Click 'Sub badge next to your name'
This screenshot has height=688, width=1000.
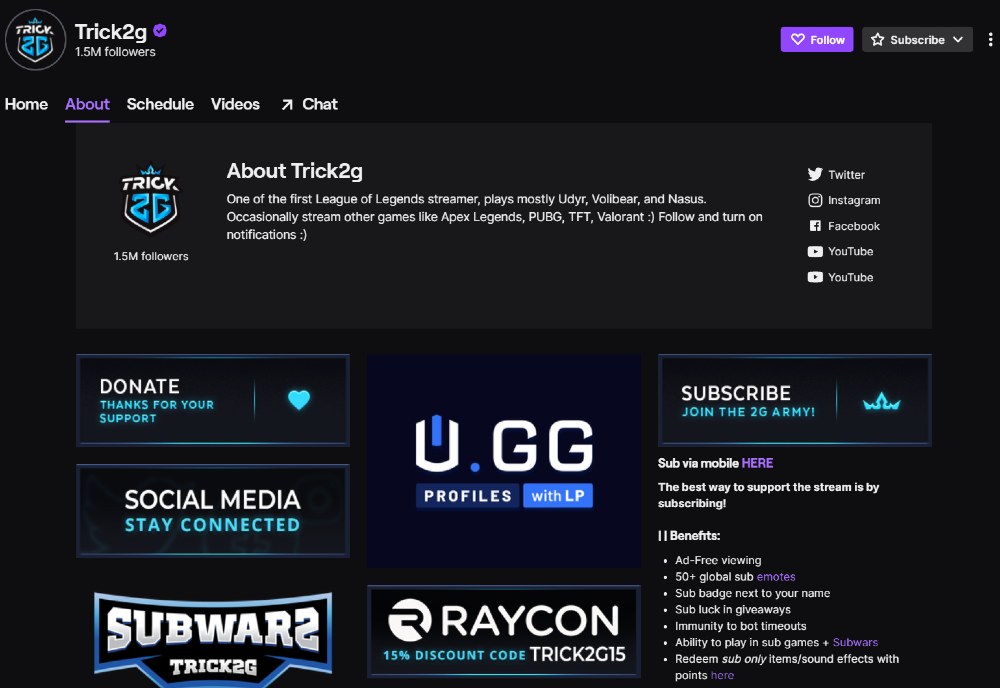pyautogui.click(x=753, y=593)
